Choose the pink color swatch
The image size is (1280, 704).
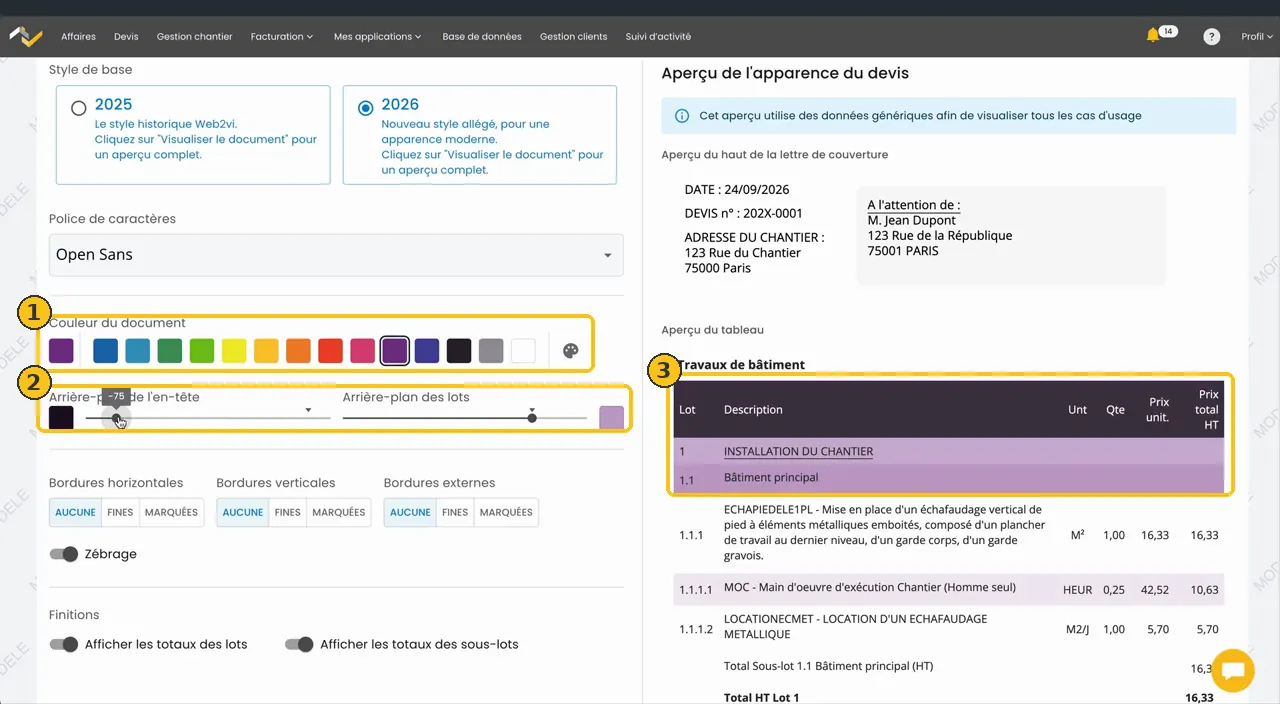tap(362, 351)
